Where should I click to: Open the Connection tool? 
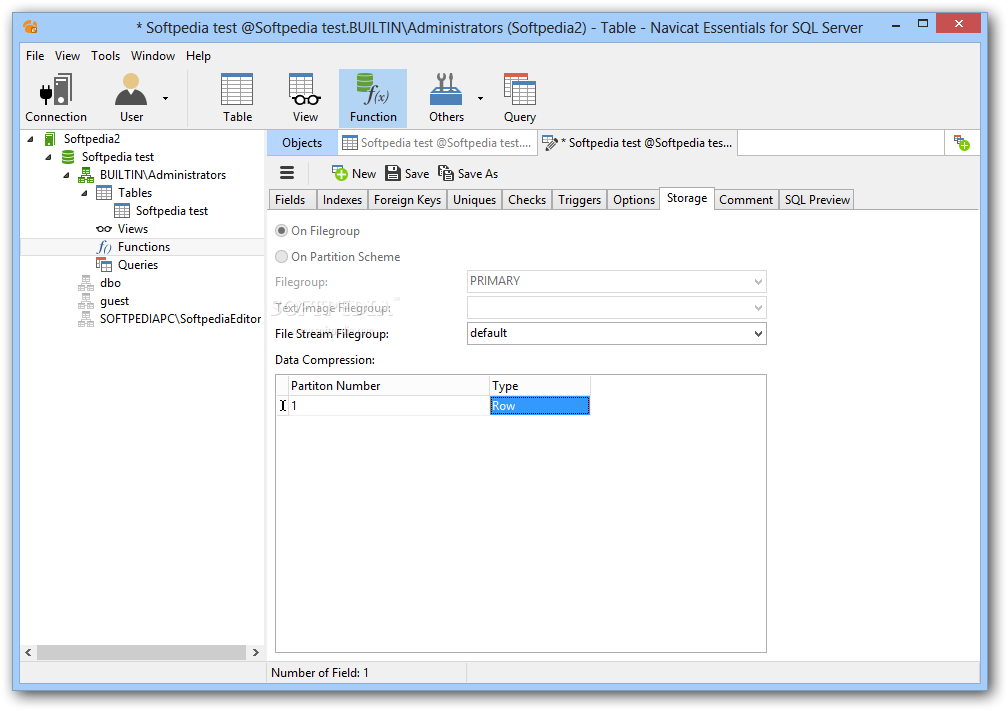pyautogui.click(x=56, y=98)
